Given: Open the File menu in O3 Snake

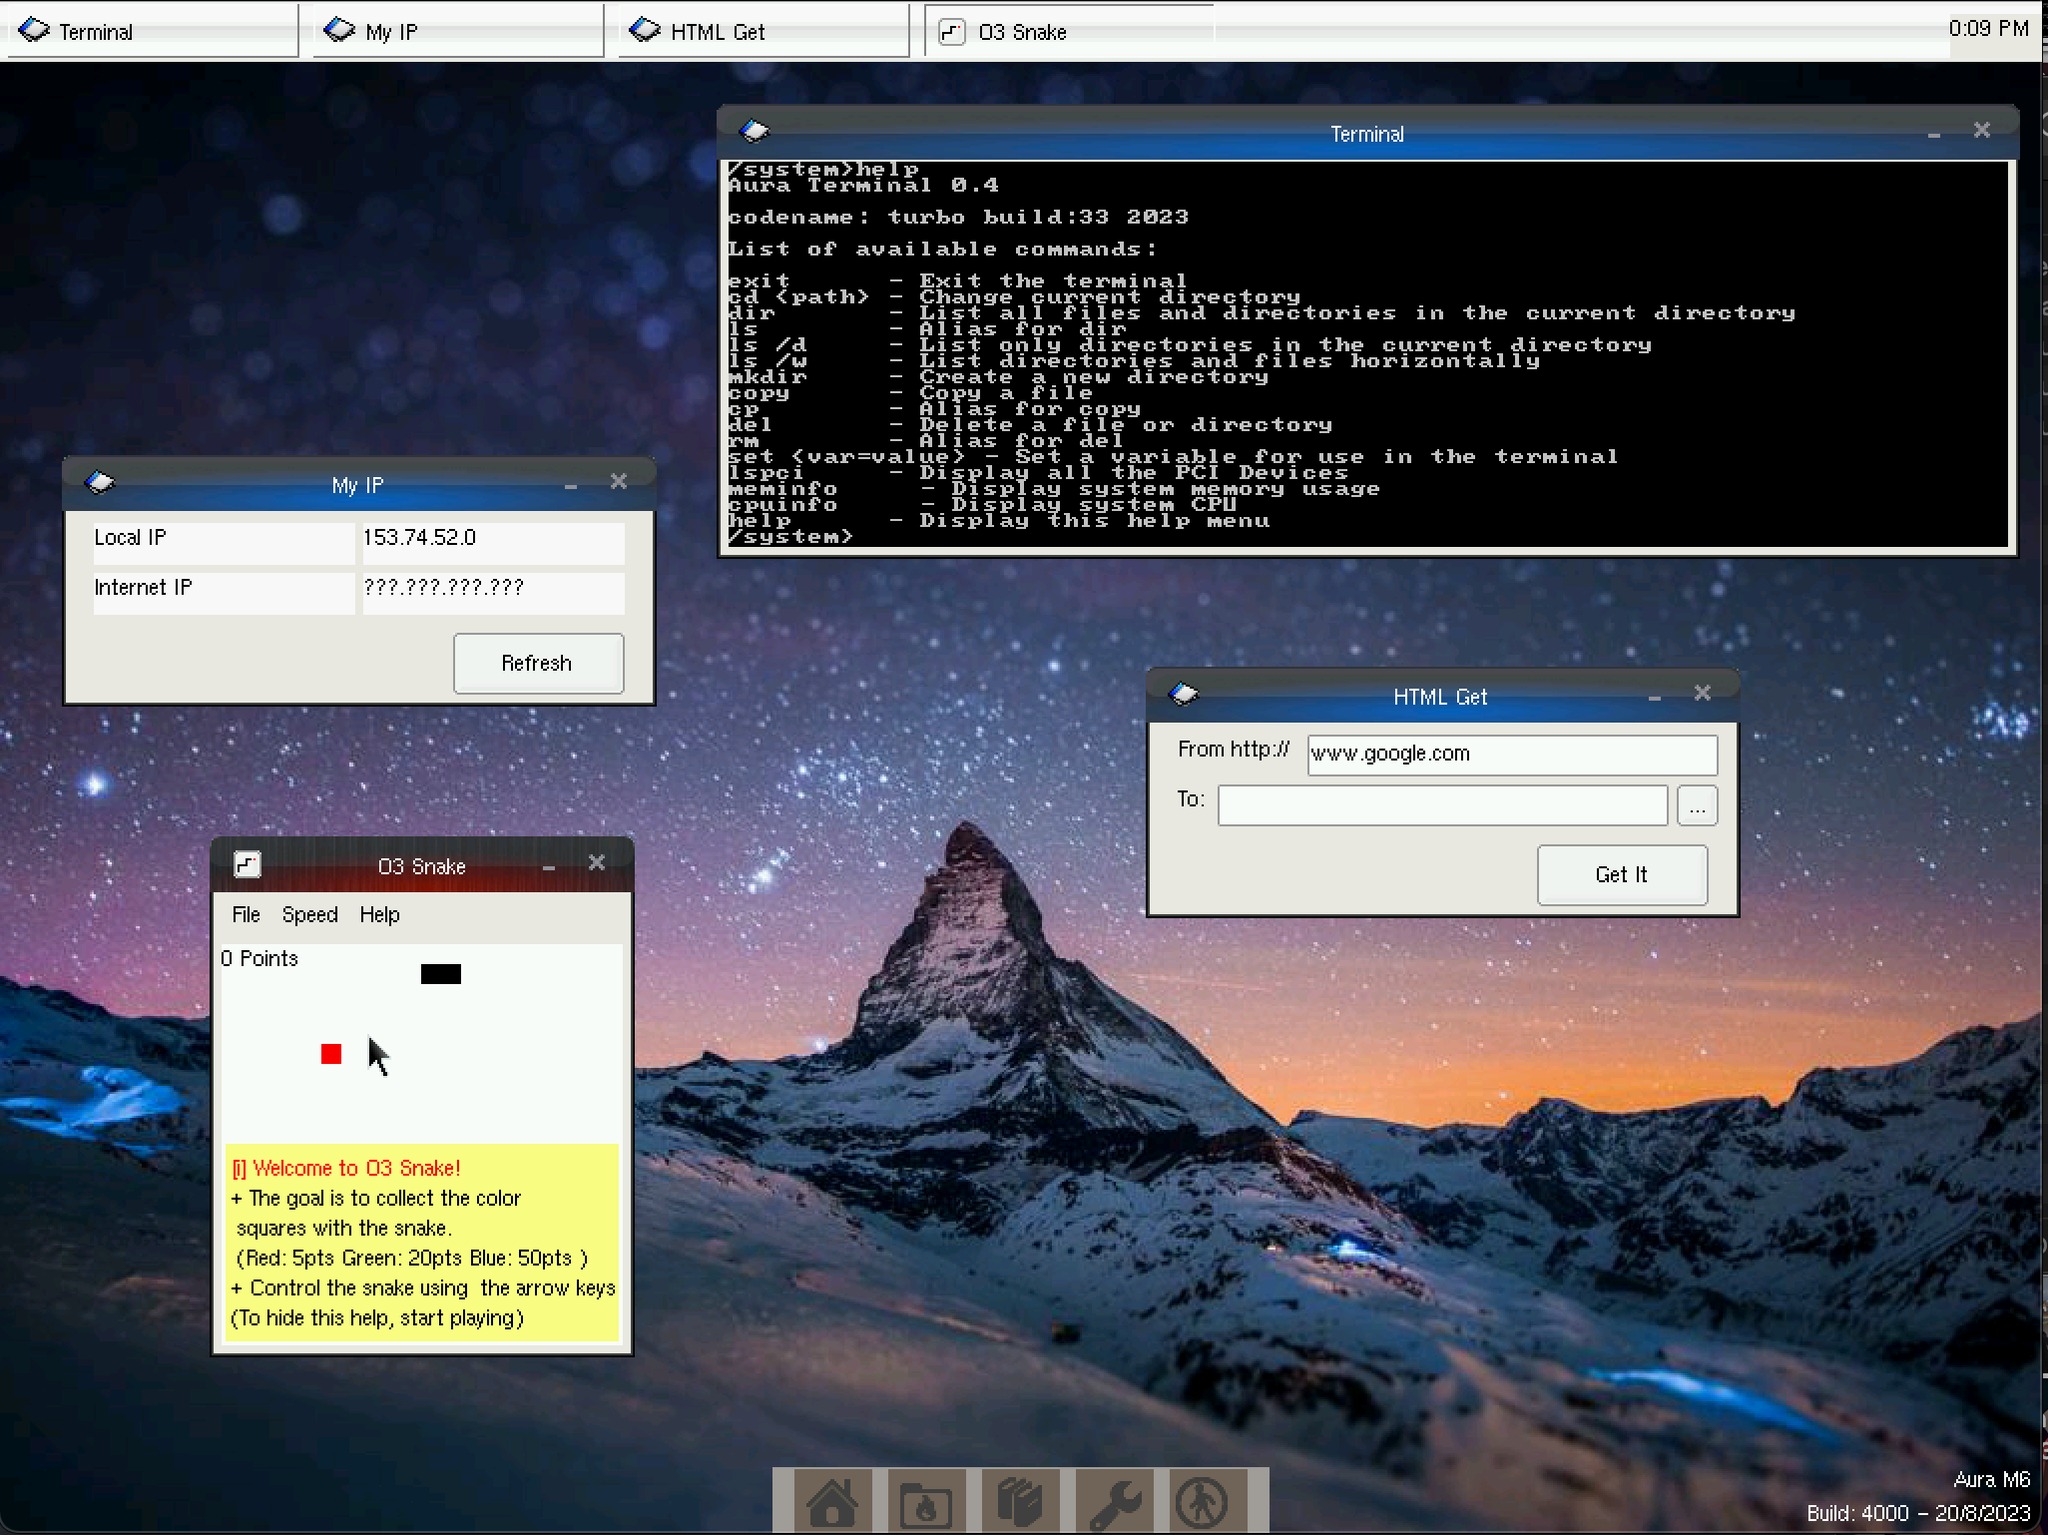Looking at the screenshot, I should pyautogui.click(x=245, y=914).
